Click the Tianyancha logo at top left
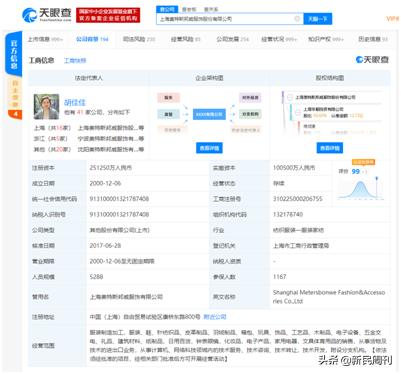The width and height of the screenshot is (401, 374). coord(47,15)
